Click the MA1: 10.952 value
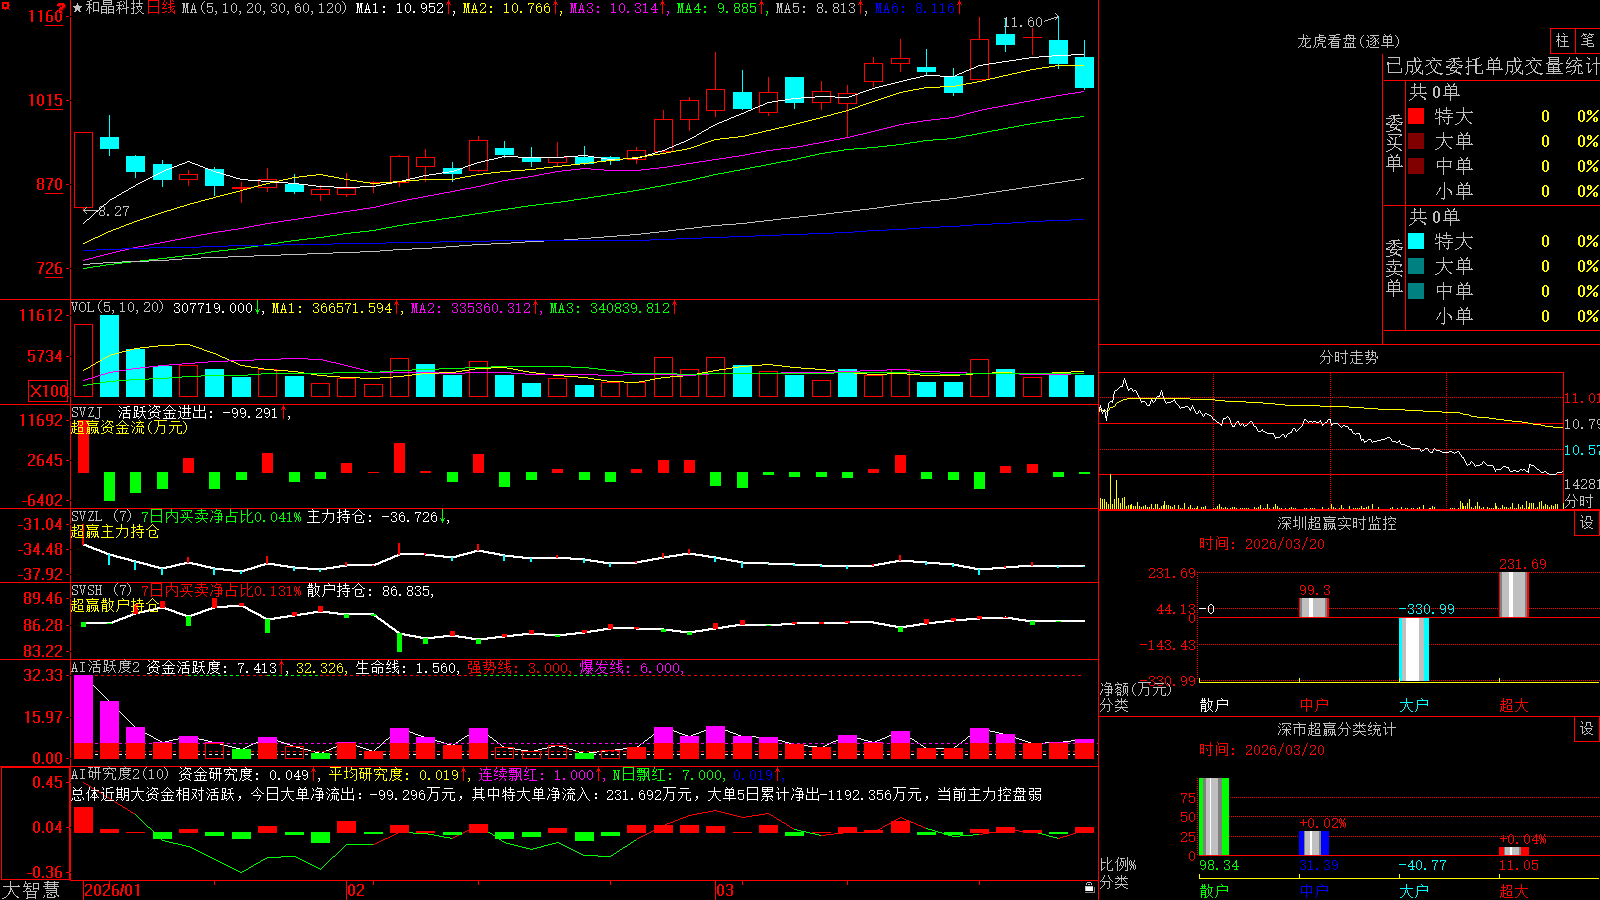 click(400, 8)
